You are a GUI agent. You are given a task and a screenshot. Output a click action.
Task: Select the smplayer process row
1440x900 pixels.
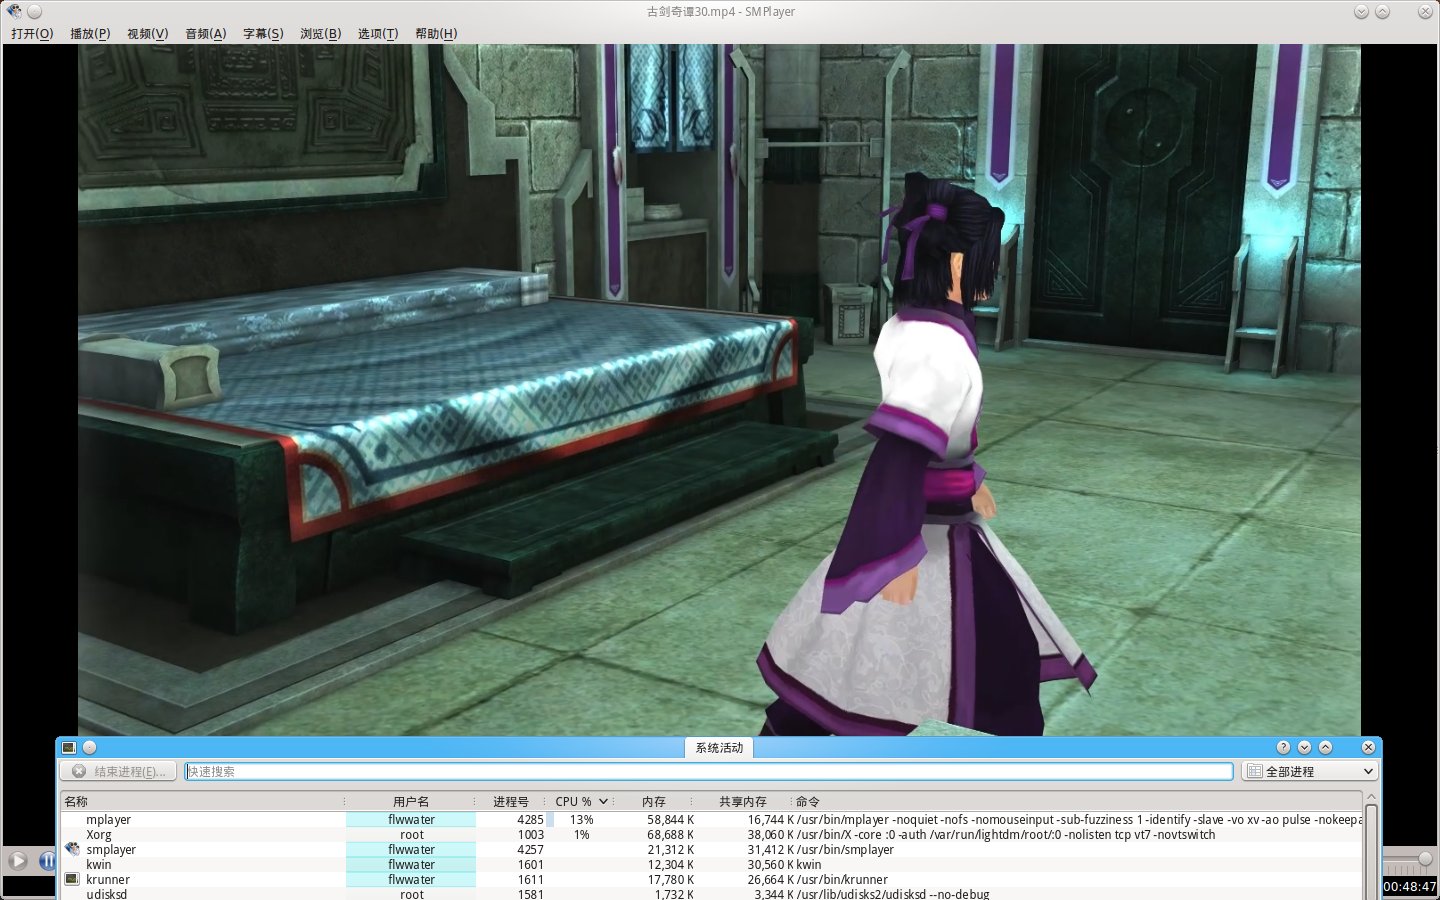pos(711,849)
